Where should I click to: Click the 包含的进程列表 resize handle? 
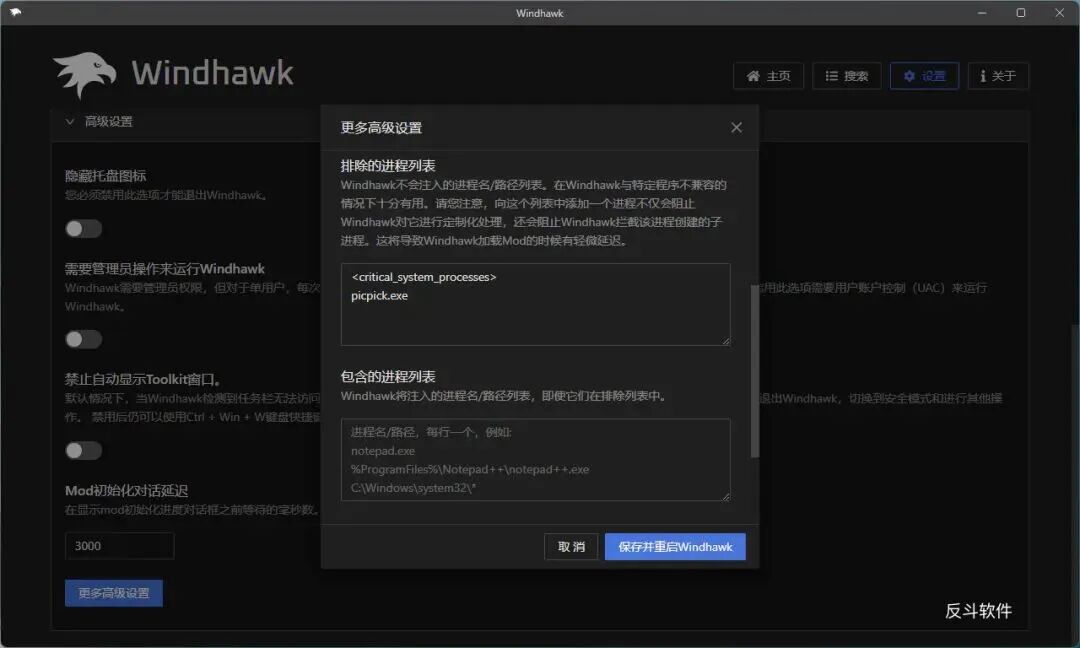[725, 497]
